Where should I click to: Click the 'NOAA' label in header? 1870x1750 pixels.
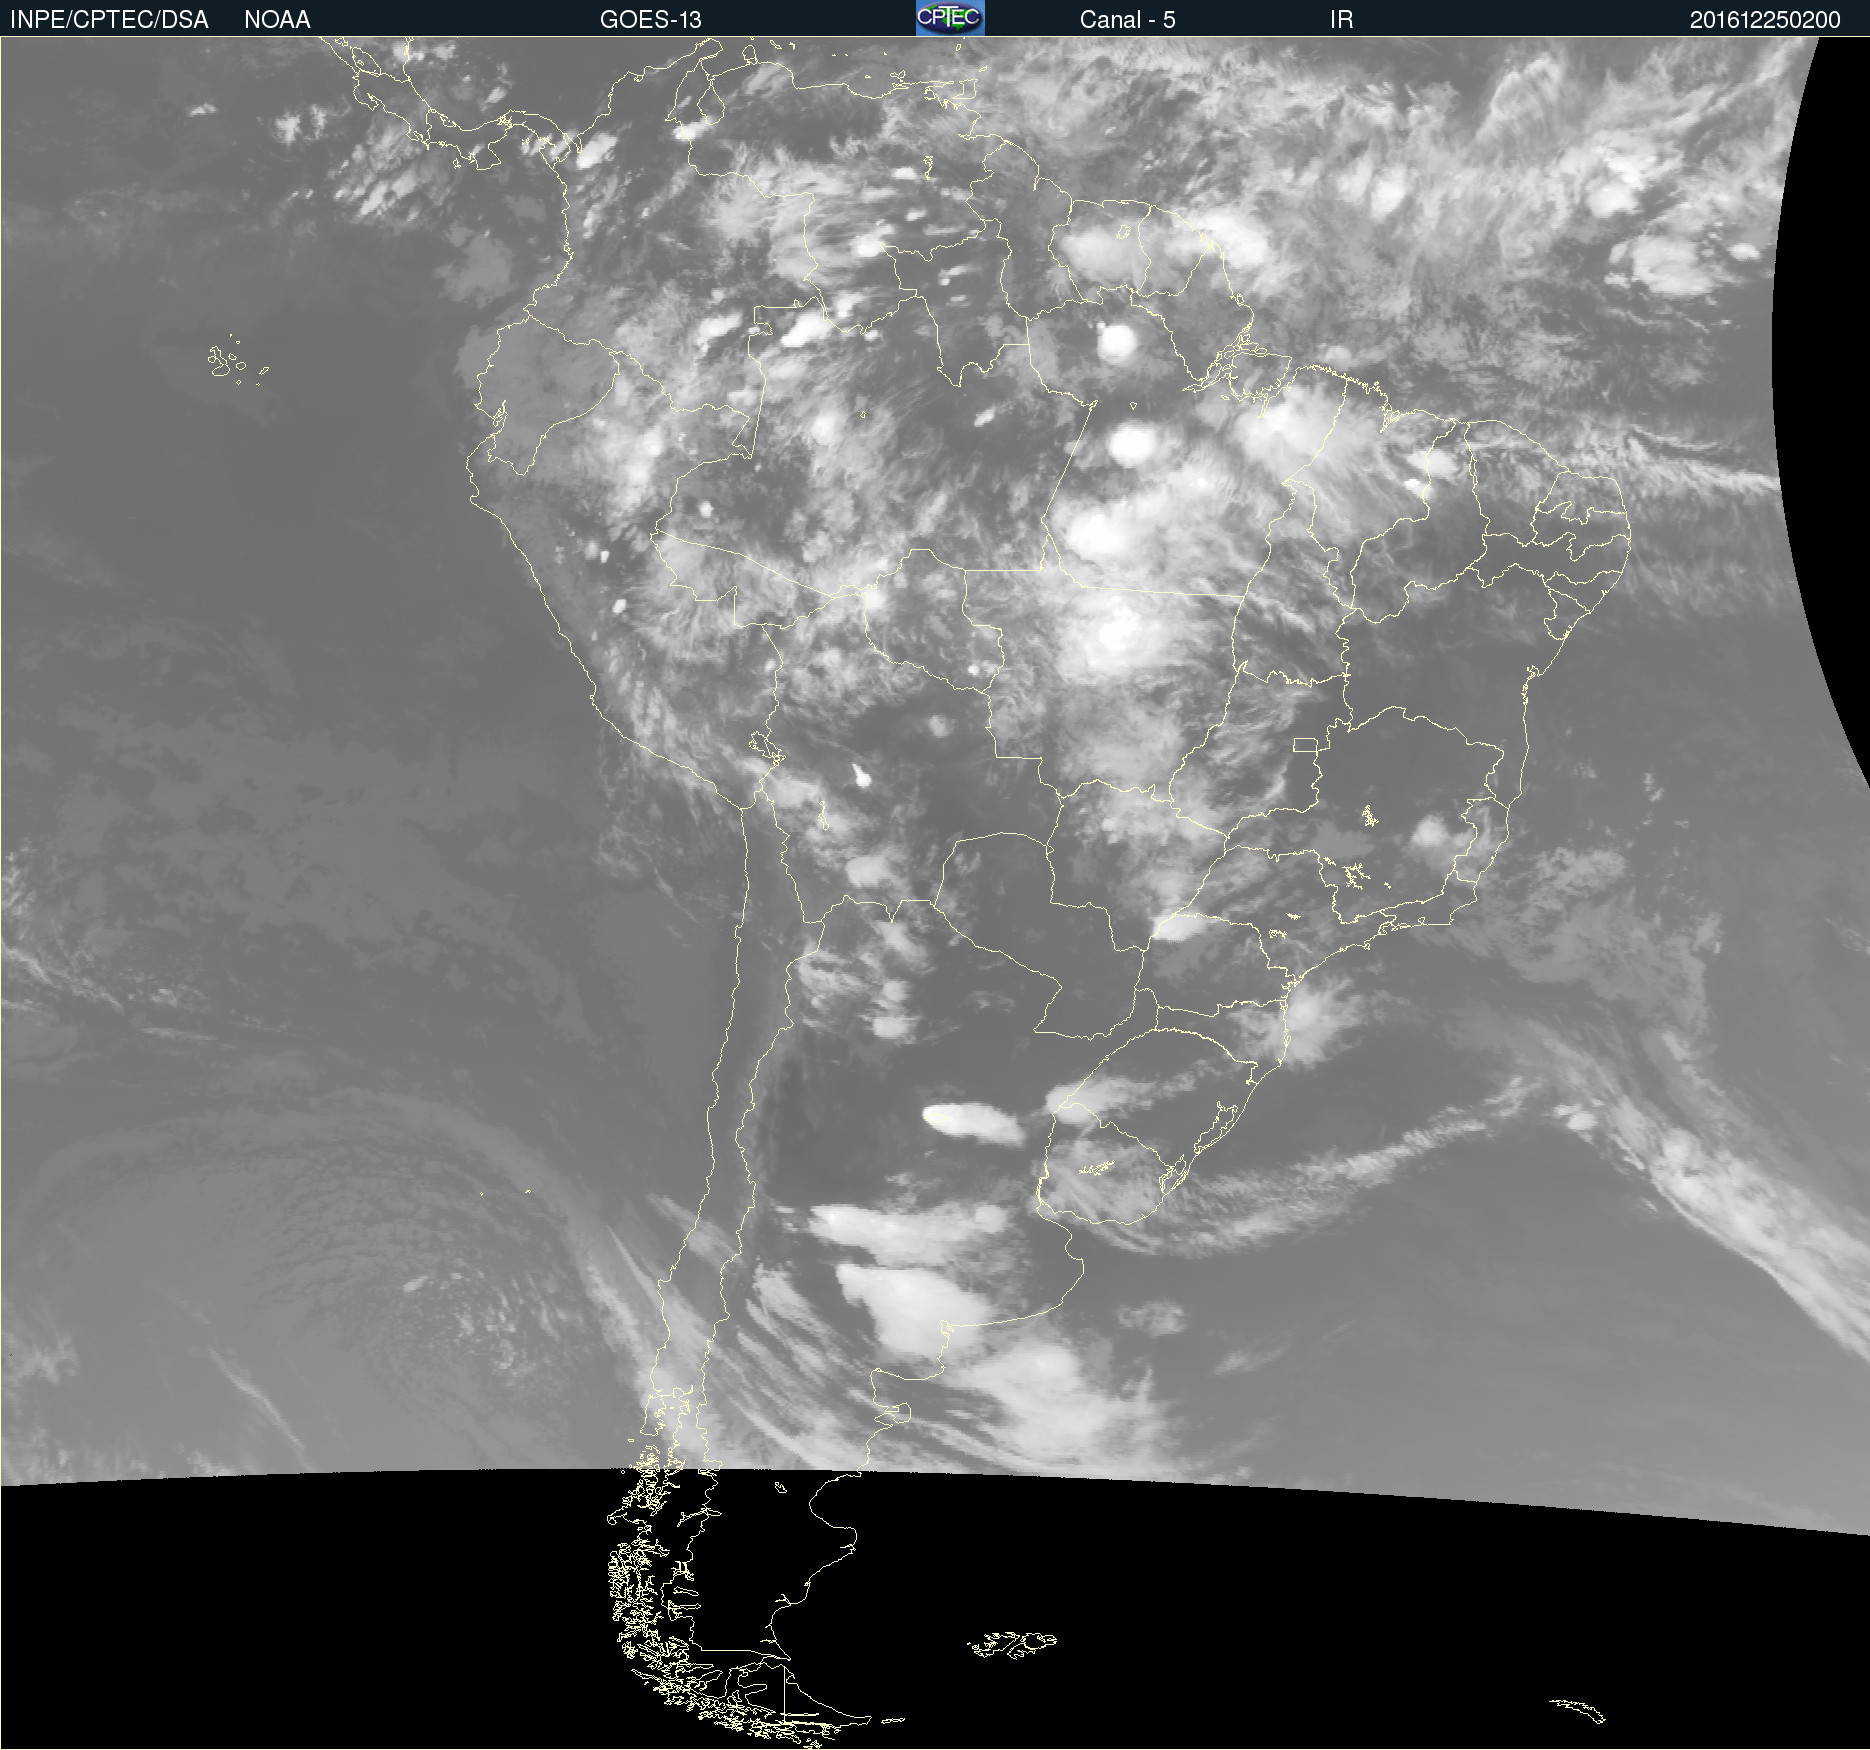click(277, 20)
